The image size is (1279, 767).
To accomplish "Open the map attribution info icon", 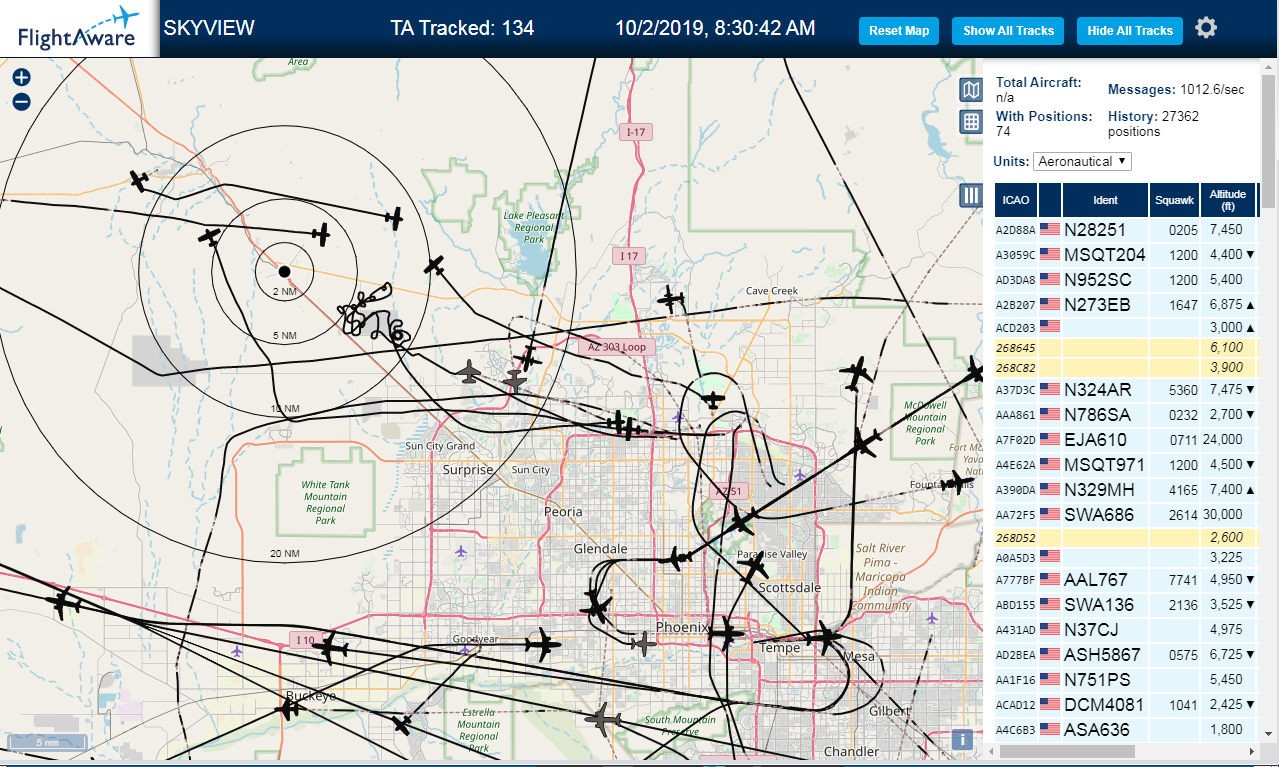I will tap(962, 740).
